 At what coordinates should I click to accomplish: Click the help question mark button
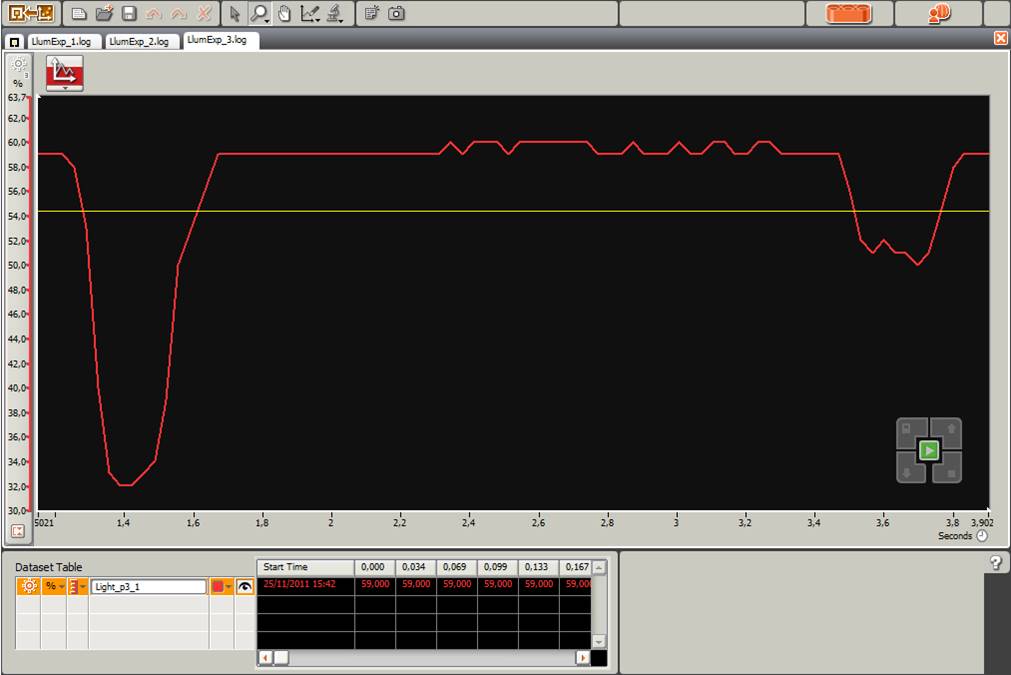(x=996, y=563)
